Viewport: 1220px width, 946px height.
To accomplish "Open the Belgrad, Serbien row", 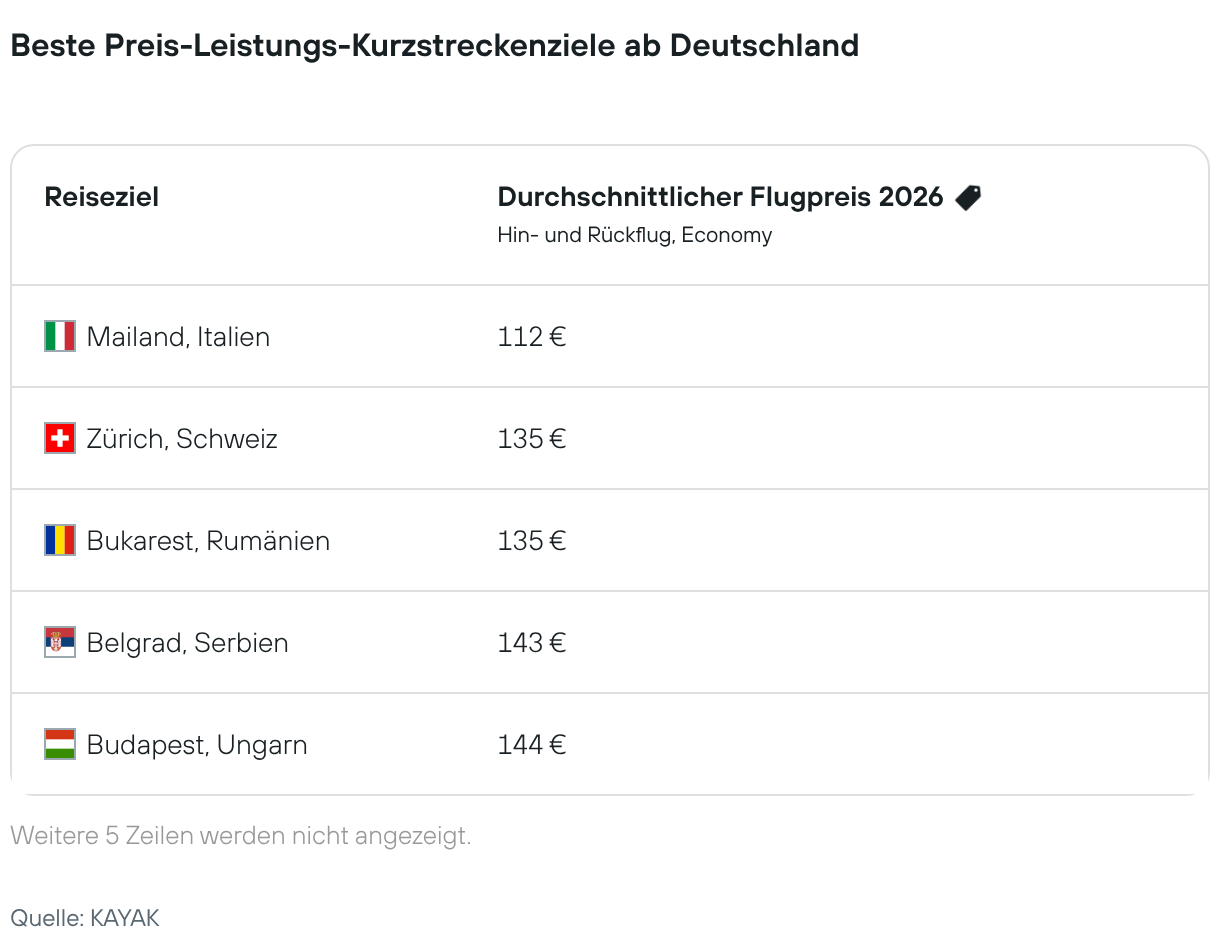I will [x=187, y=643].
